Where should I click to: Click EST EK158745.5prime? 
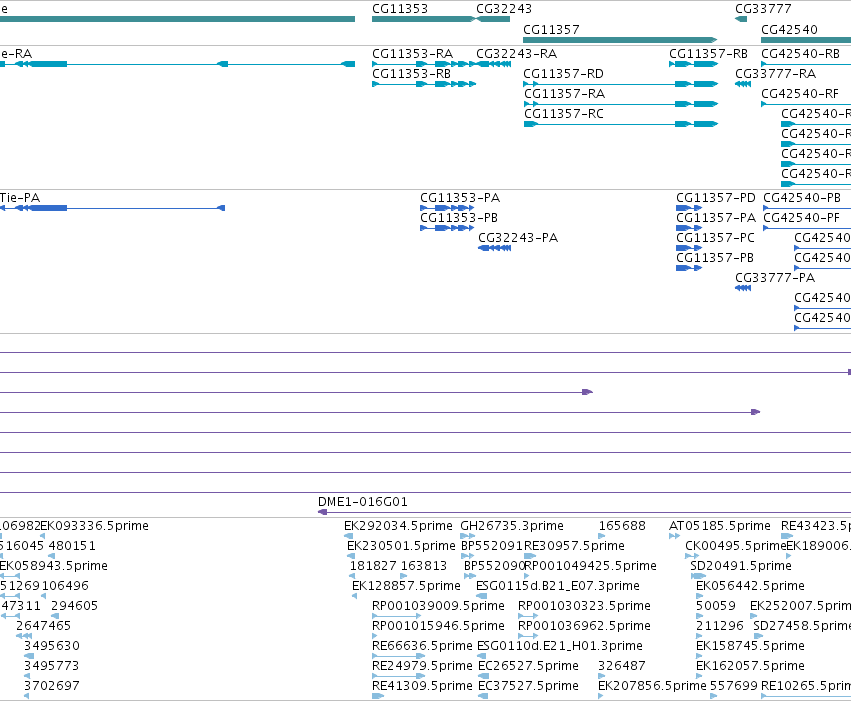tap(750, 646)
